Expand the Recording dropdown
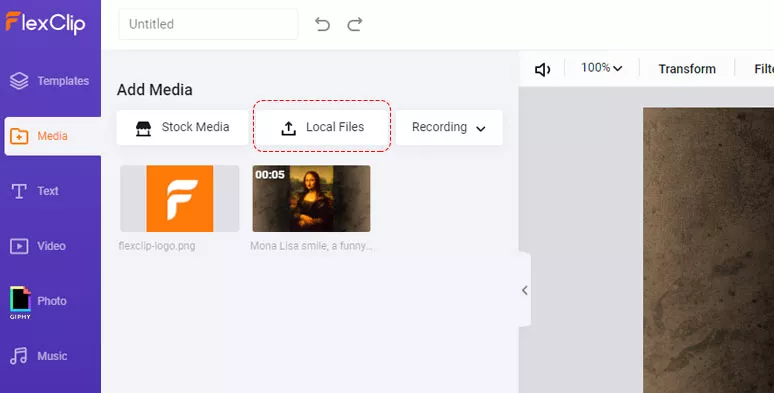 tap(449, 127)
